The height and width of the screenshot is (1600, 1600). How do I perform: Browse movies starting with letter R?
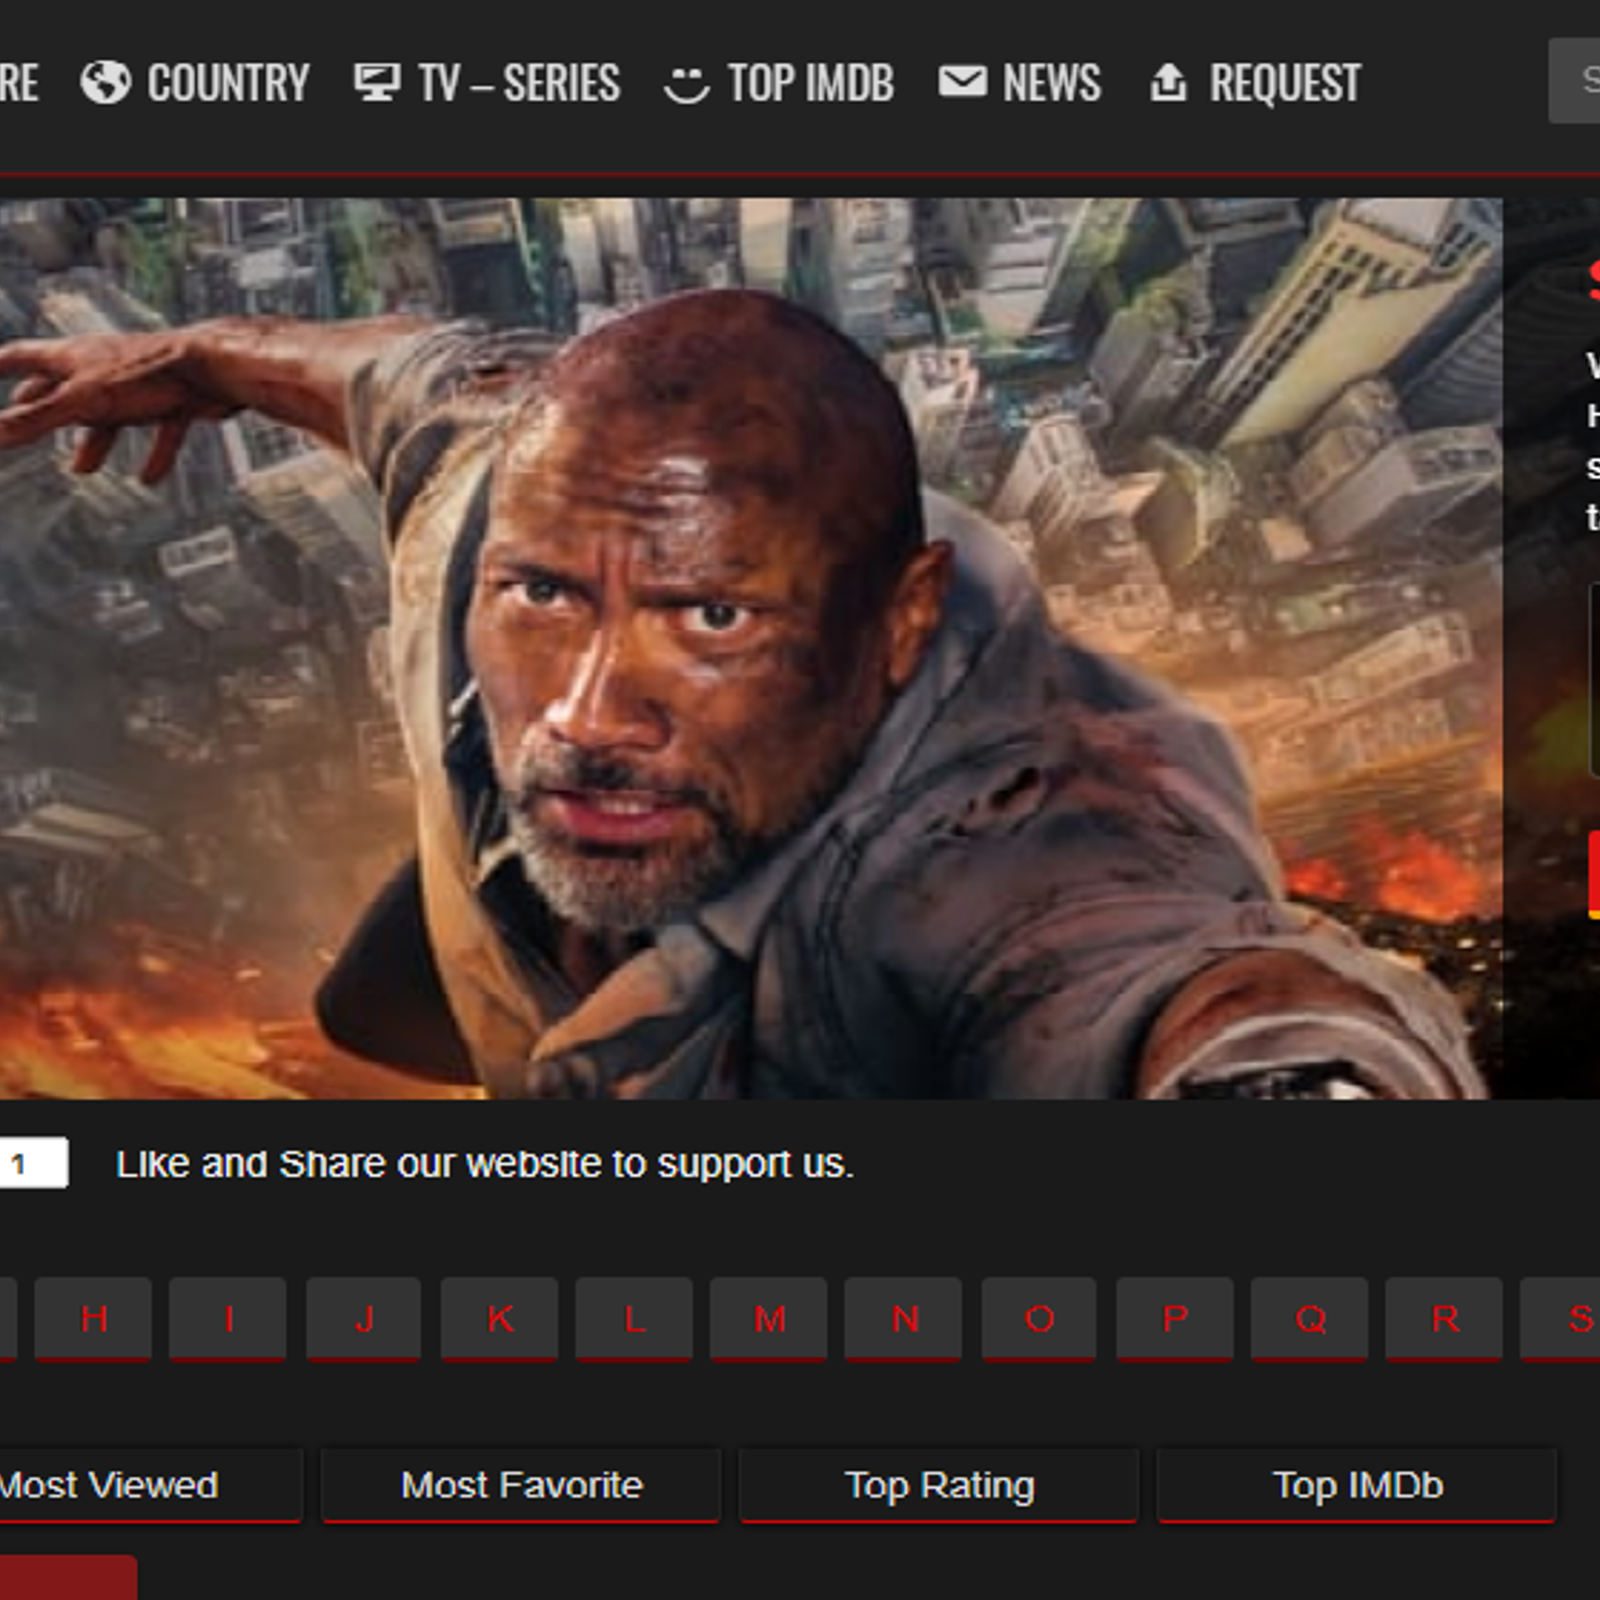coord(1445,1319)
